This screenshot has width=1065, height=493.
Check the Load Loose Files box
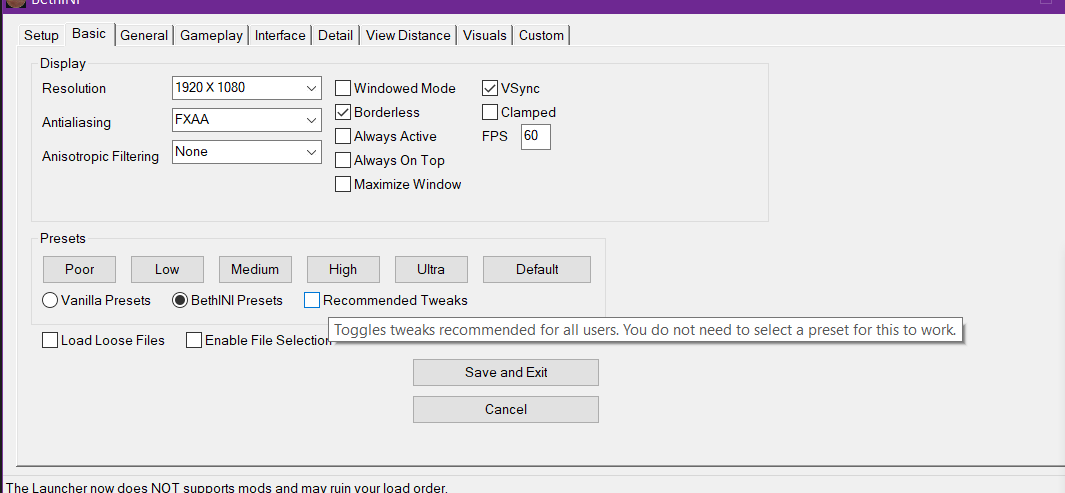click(x=50, y=340)
